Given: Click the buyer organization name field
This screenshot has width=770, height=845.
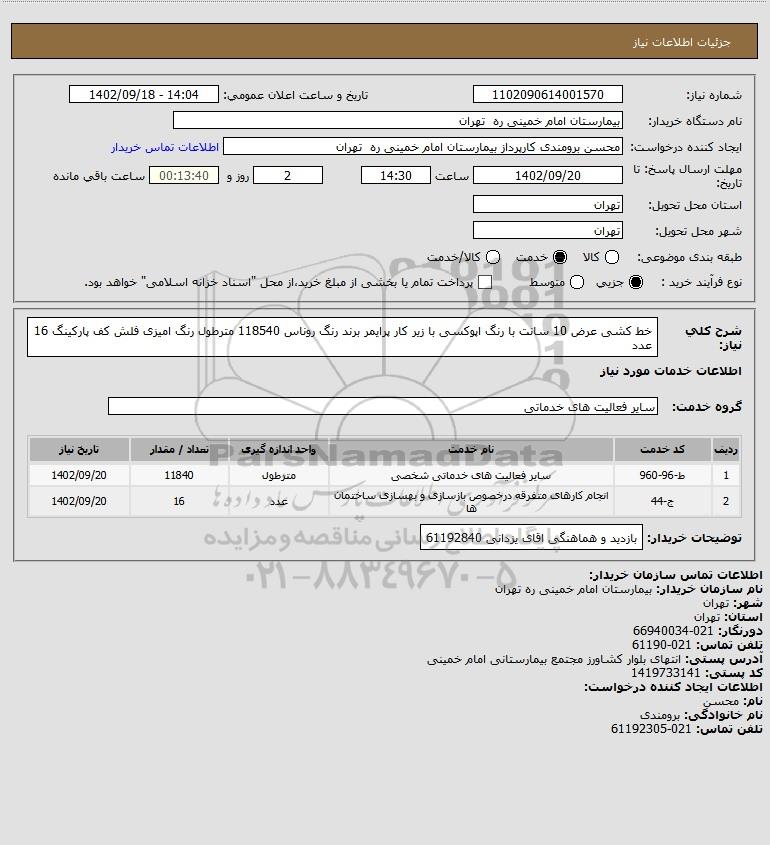Looking at the screenshot, I should coord(398,121).
